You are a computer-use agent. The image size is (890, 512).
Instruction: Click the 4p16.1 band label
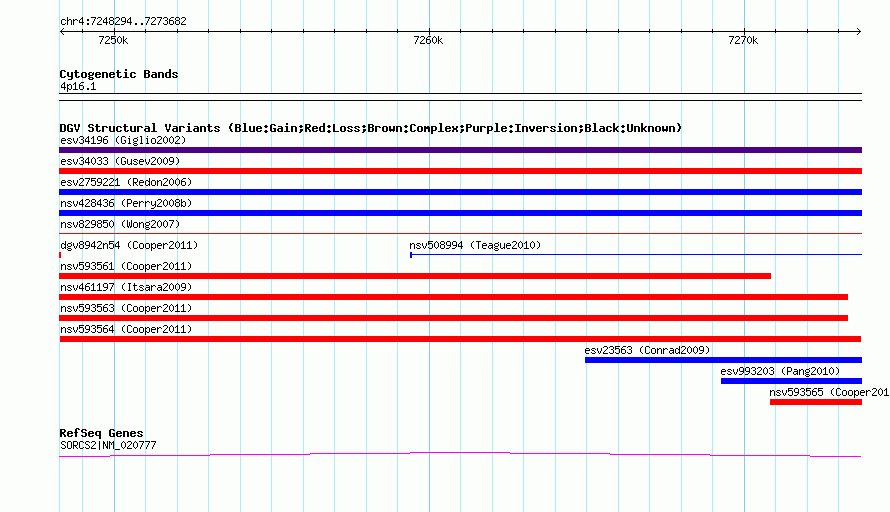[x=78, y=86]
